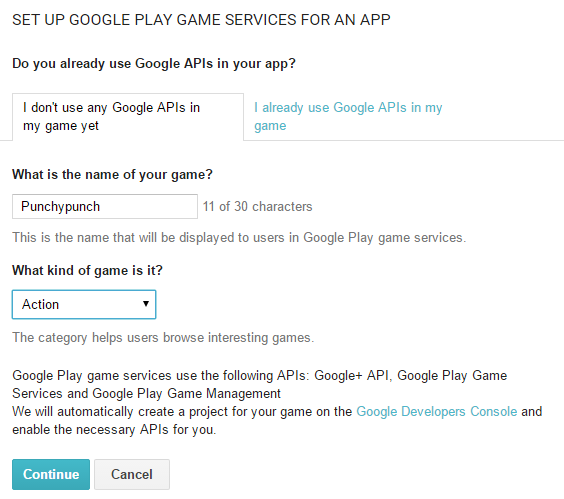Open the Action game category dropdown
564x499 pixels.
[x=84, y=304]
